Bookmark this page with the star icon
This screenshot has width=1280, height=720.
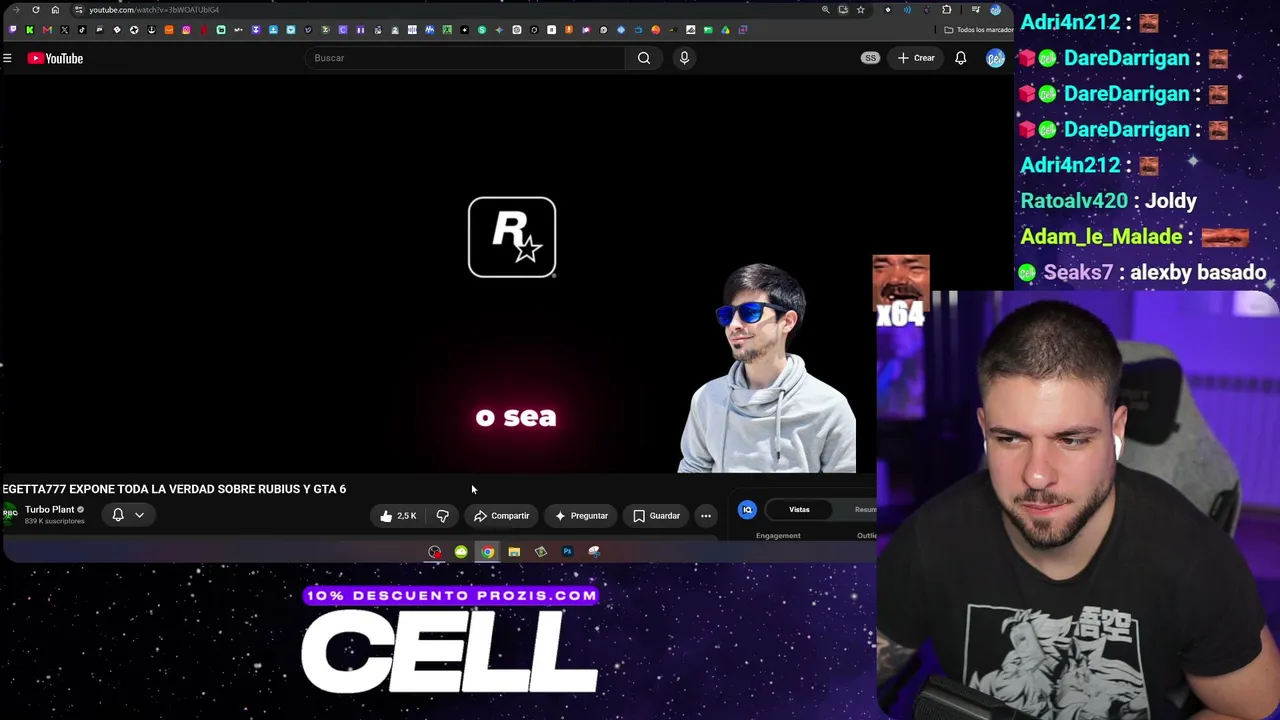pos(860,10)
